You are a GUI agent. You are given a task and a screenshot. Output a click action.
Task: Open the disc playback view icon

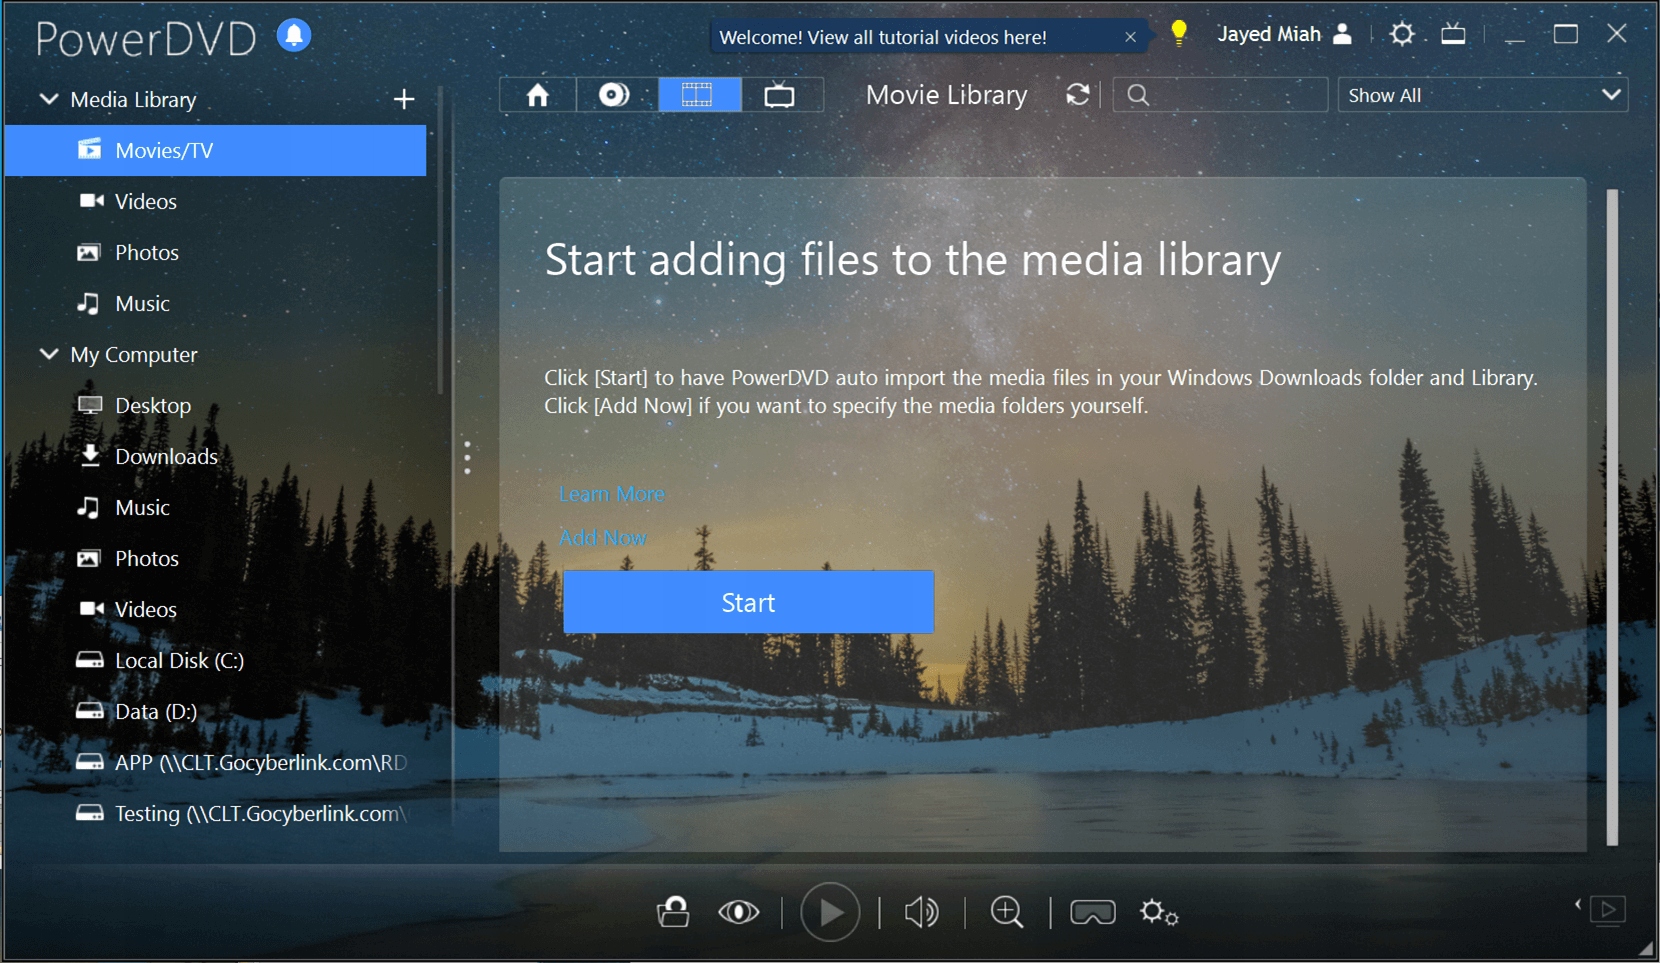(x=614, y=95)
